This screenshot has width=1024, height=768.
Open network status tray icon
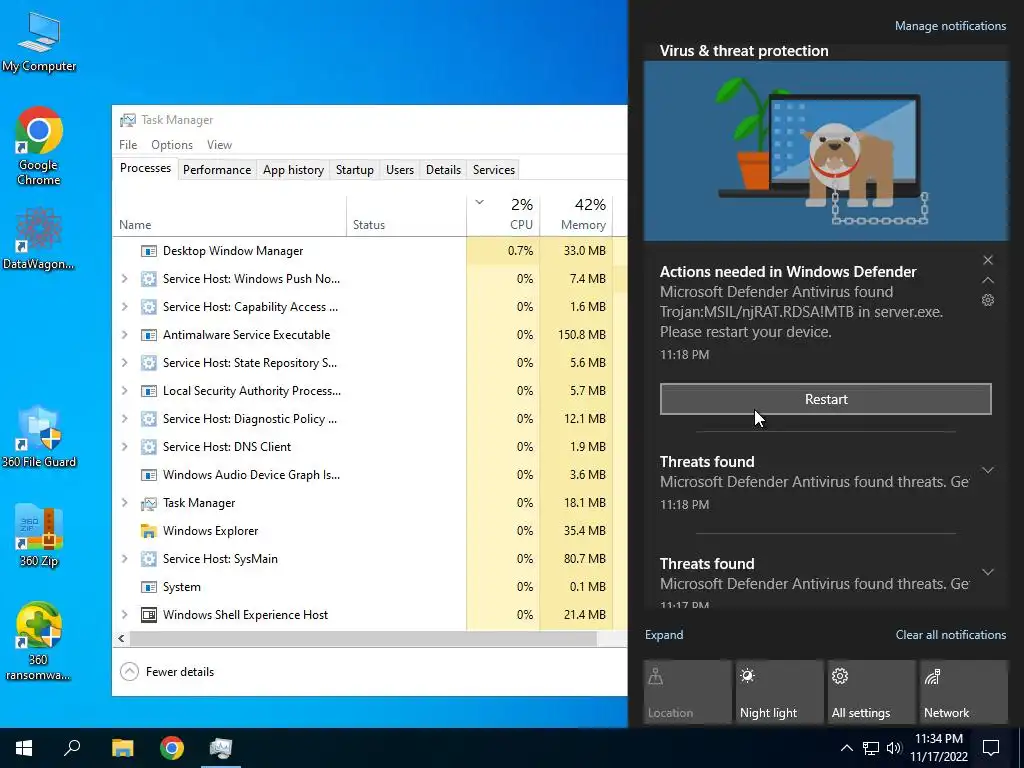(x=871, y=748)
